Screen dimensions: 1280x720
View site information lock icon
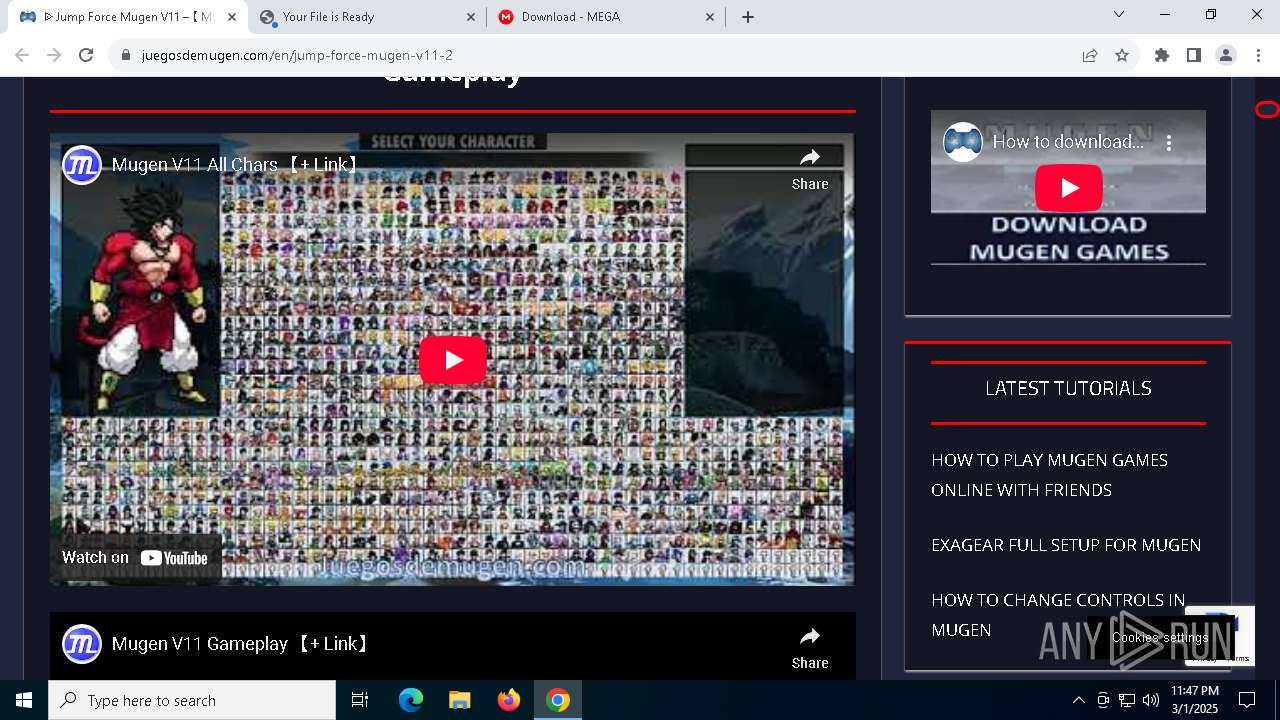[126, 56]
